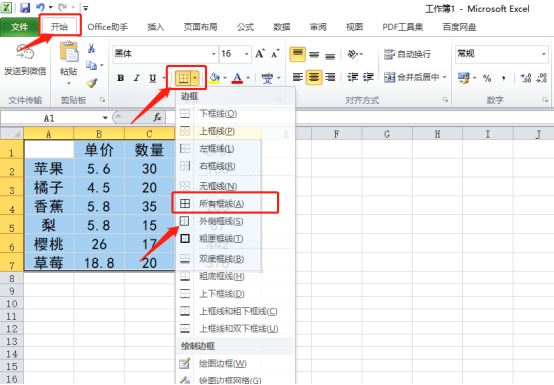Screen dimensions: 554x385
Task: Open the PDF工具集 tab
Action: 402,27
